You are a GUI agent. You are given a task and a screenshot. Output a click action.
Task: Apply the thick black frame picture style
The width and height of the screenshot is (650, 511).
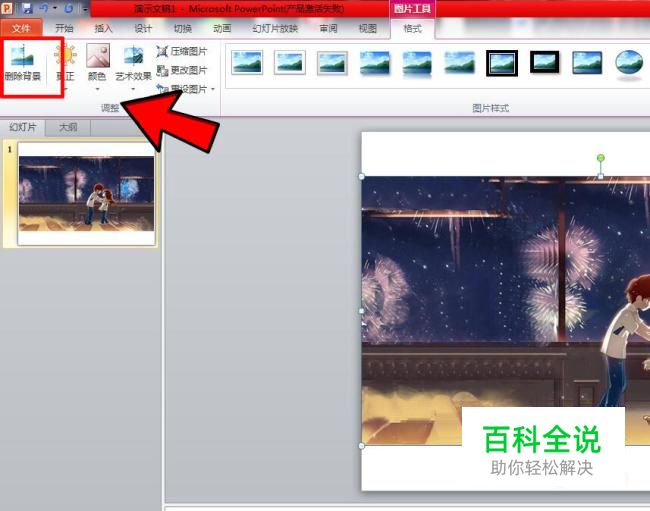click(x=544, y=62)
